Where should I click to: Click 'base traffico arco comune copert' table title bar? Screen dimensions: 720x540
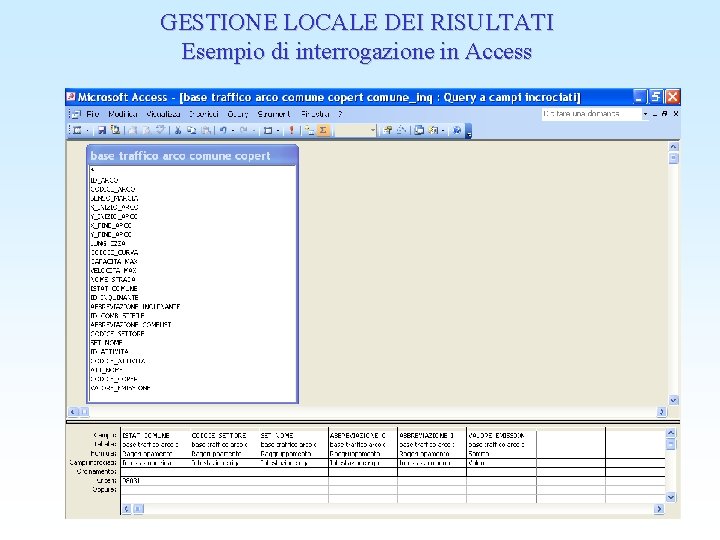192,156
